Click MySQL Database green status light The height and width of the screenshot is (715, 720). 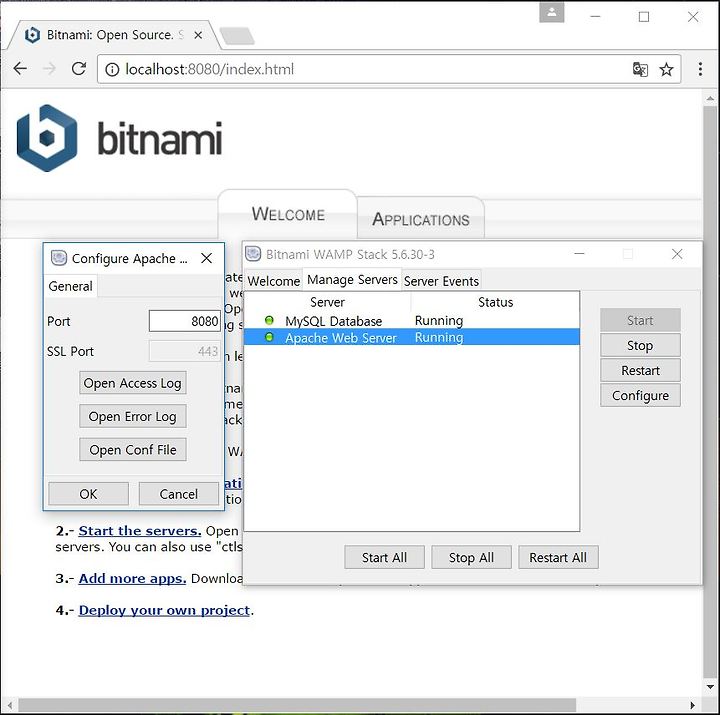269,320
